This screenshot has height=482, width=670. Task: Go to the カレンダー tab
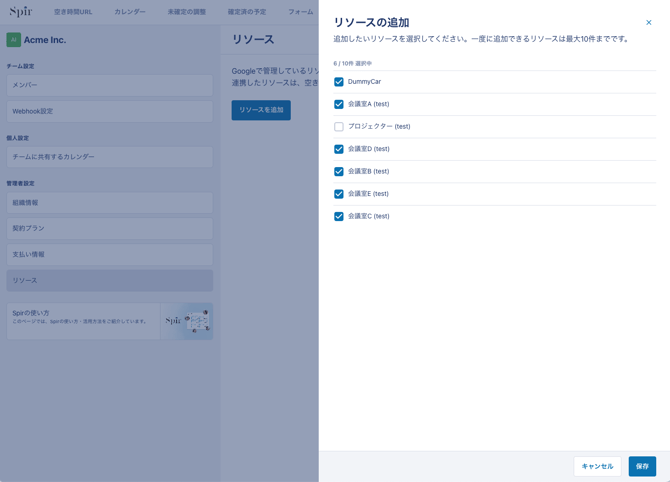pyautogui.click(x=130, y=12)
